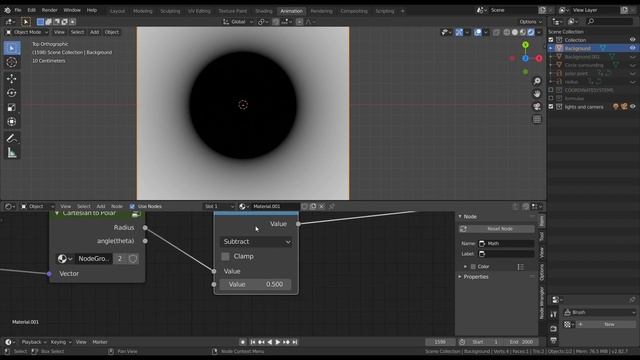
Task: Click the Reset Node button
Action: click(x=497, y=229)
